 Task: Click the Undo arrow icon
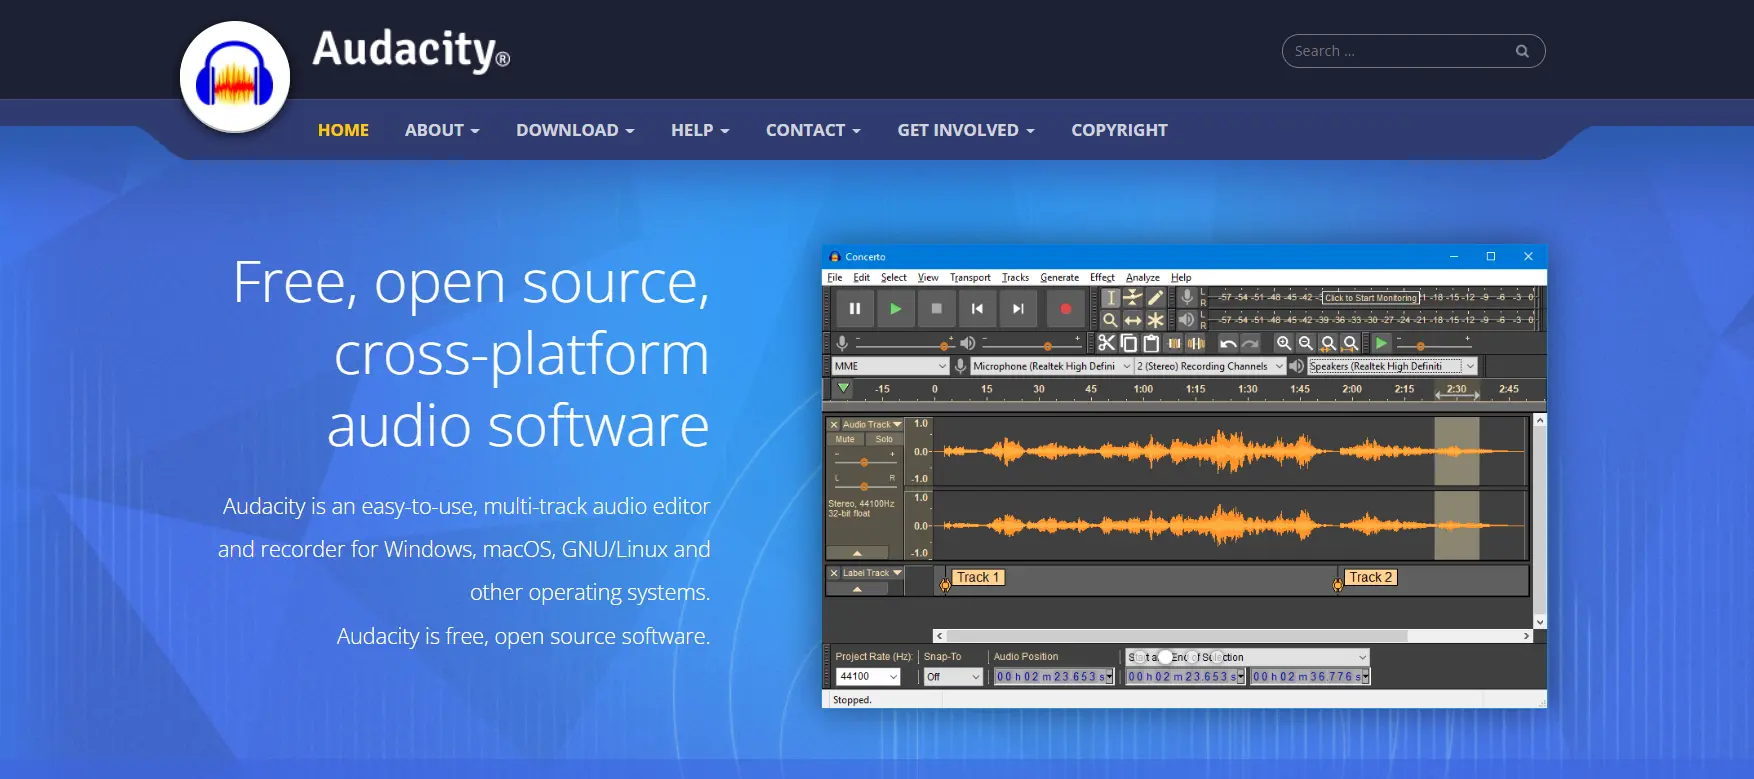click(x=1228, y=343)
